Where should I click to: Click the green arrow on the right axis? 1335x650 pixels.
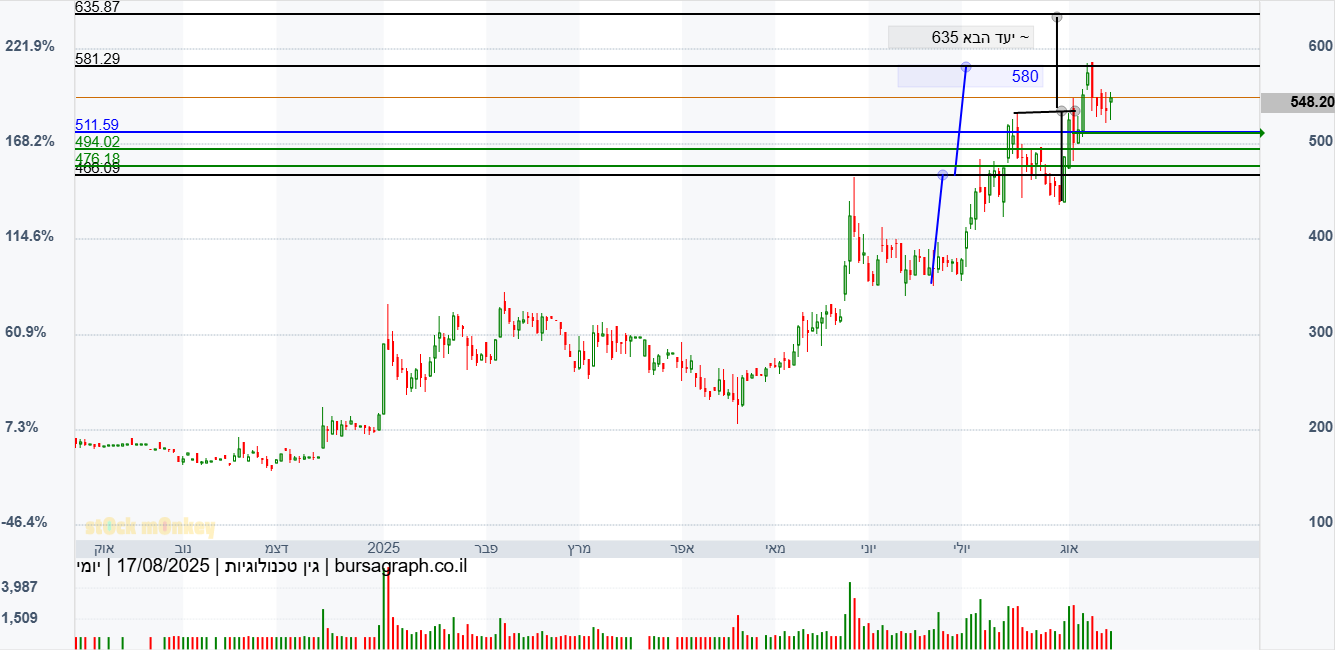pyautogui.click(x=1258, y=132)
